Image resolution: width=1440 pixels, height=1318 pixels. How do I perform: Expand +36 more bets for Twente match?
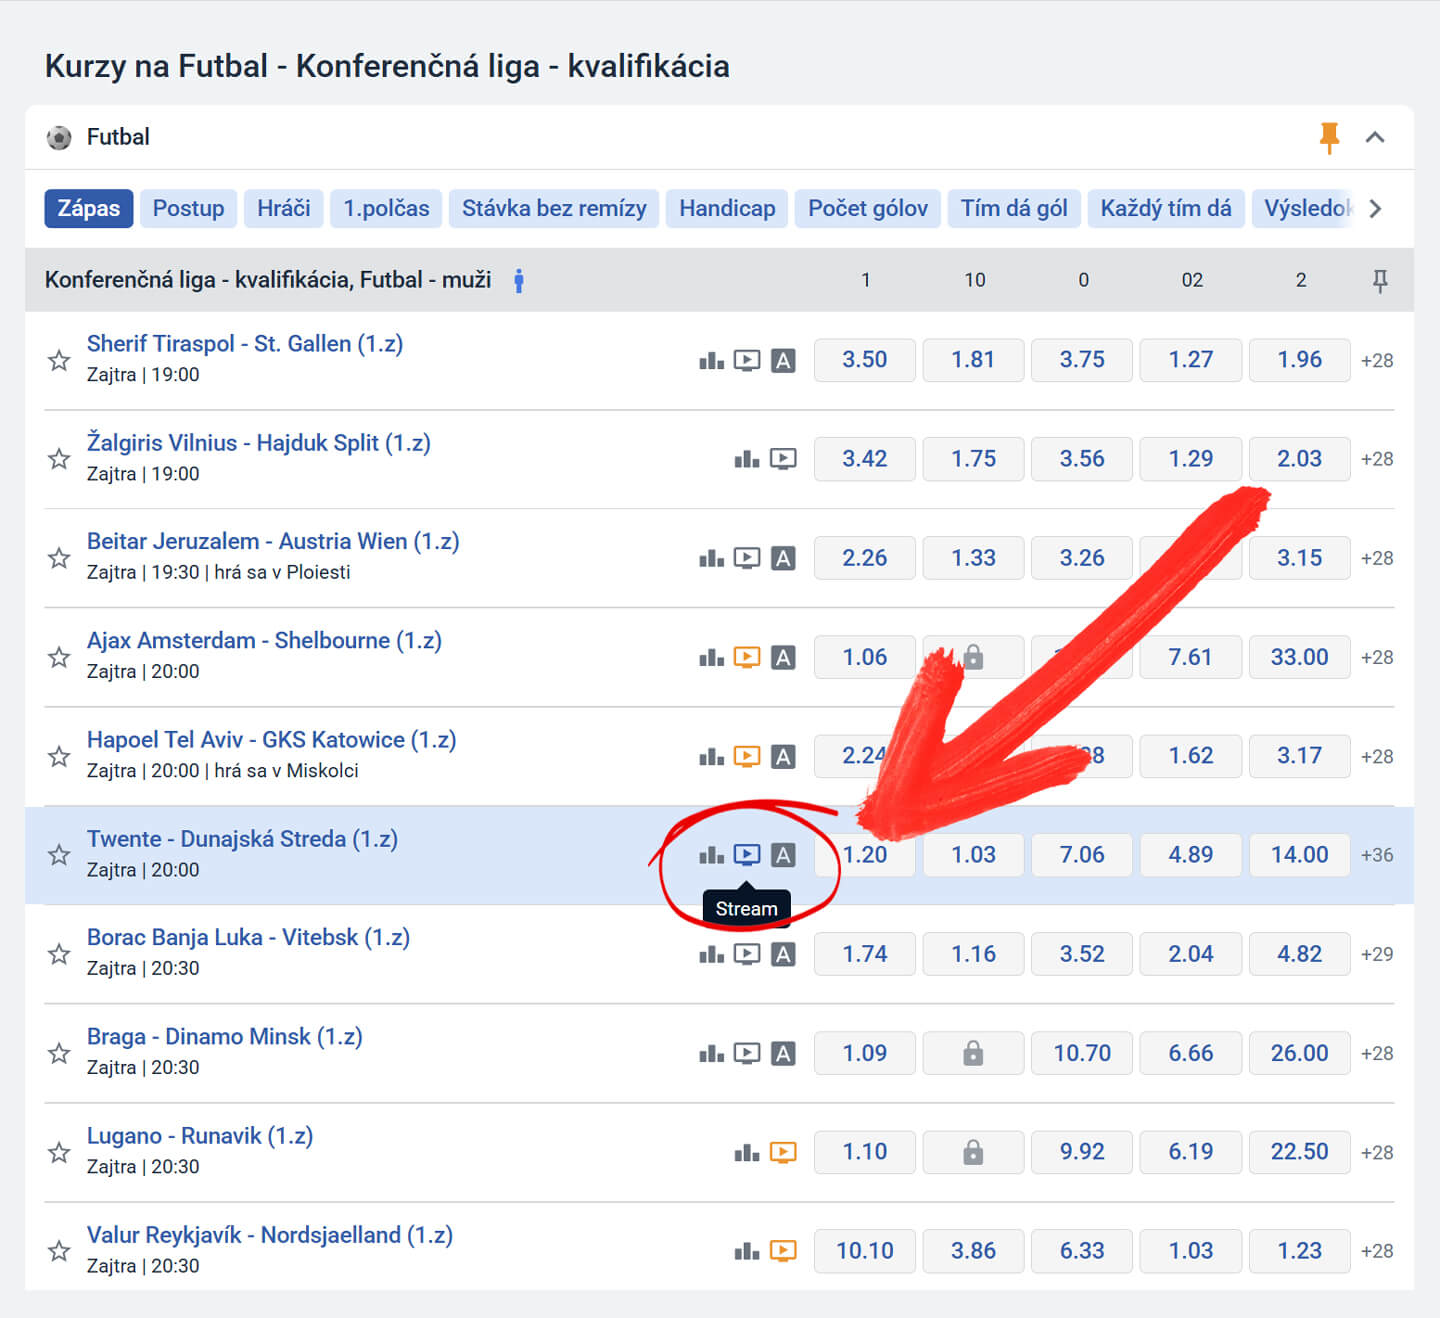[x=1377, y=855]
